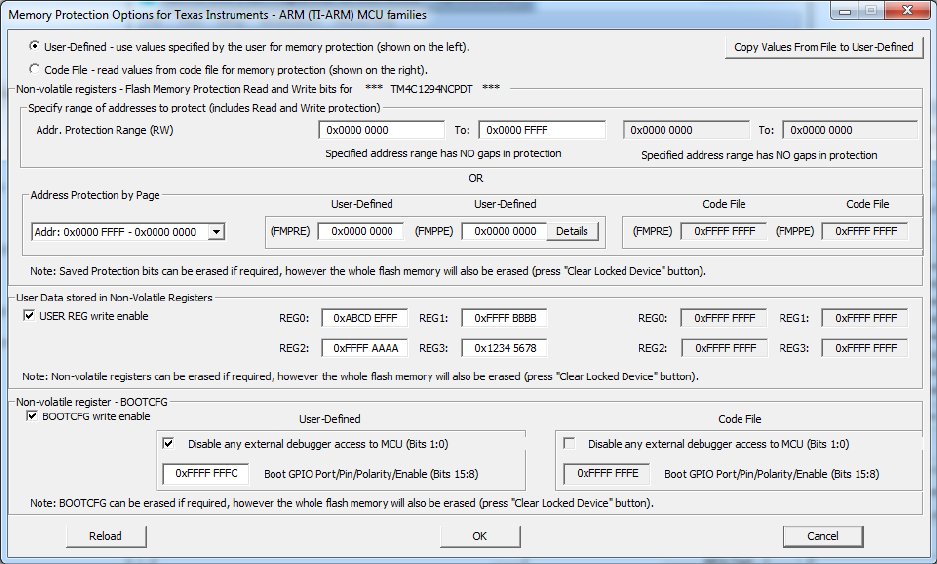Viewport: 937px width, 564px height.
Task: Click the user-defined protection range start address field
Action: [x=381, y=130]
